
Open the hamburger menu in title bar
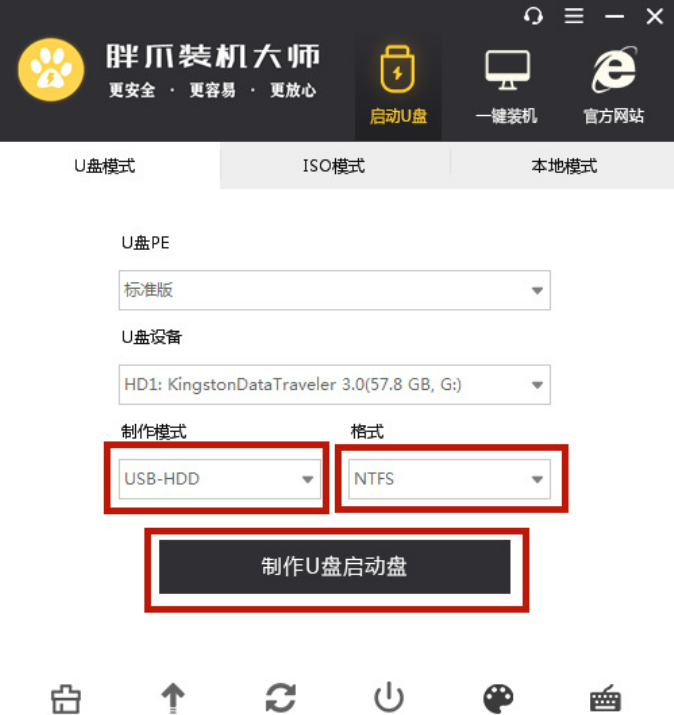[x=574, y=16]
